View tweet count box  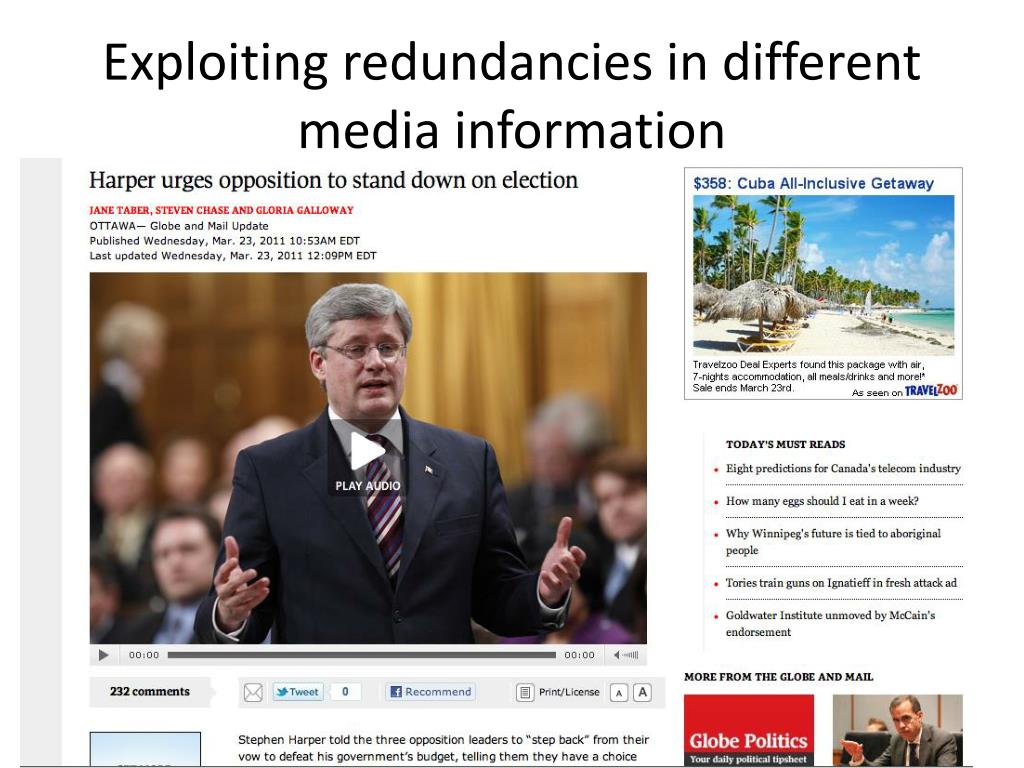345,692
